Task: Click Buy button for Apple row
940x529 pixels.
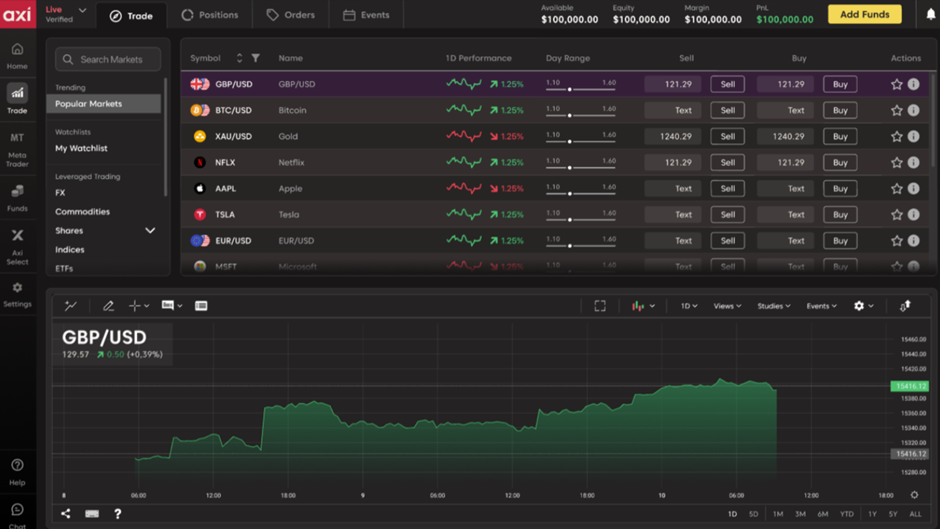Action: [840, 189]
